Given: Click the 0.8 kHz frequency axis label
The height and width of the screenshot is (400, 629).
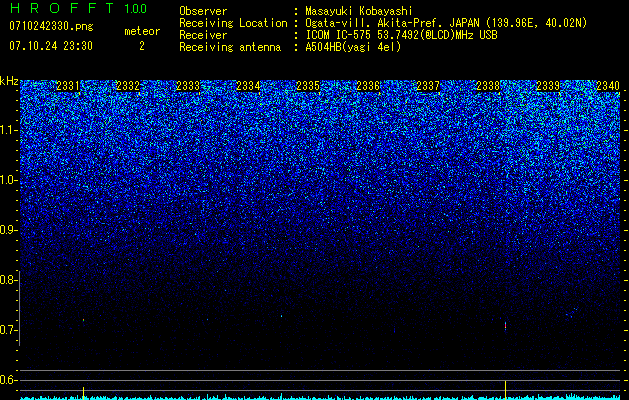Looking at the screenshot, I should pos(8,280).
